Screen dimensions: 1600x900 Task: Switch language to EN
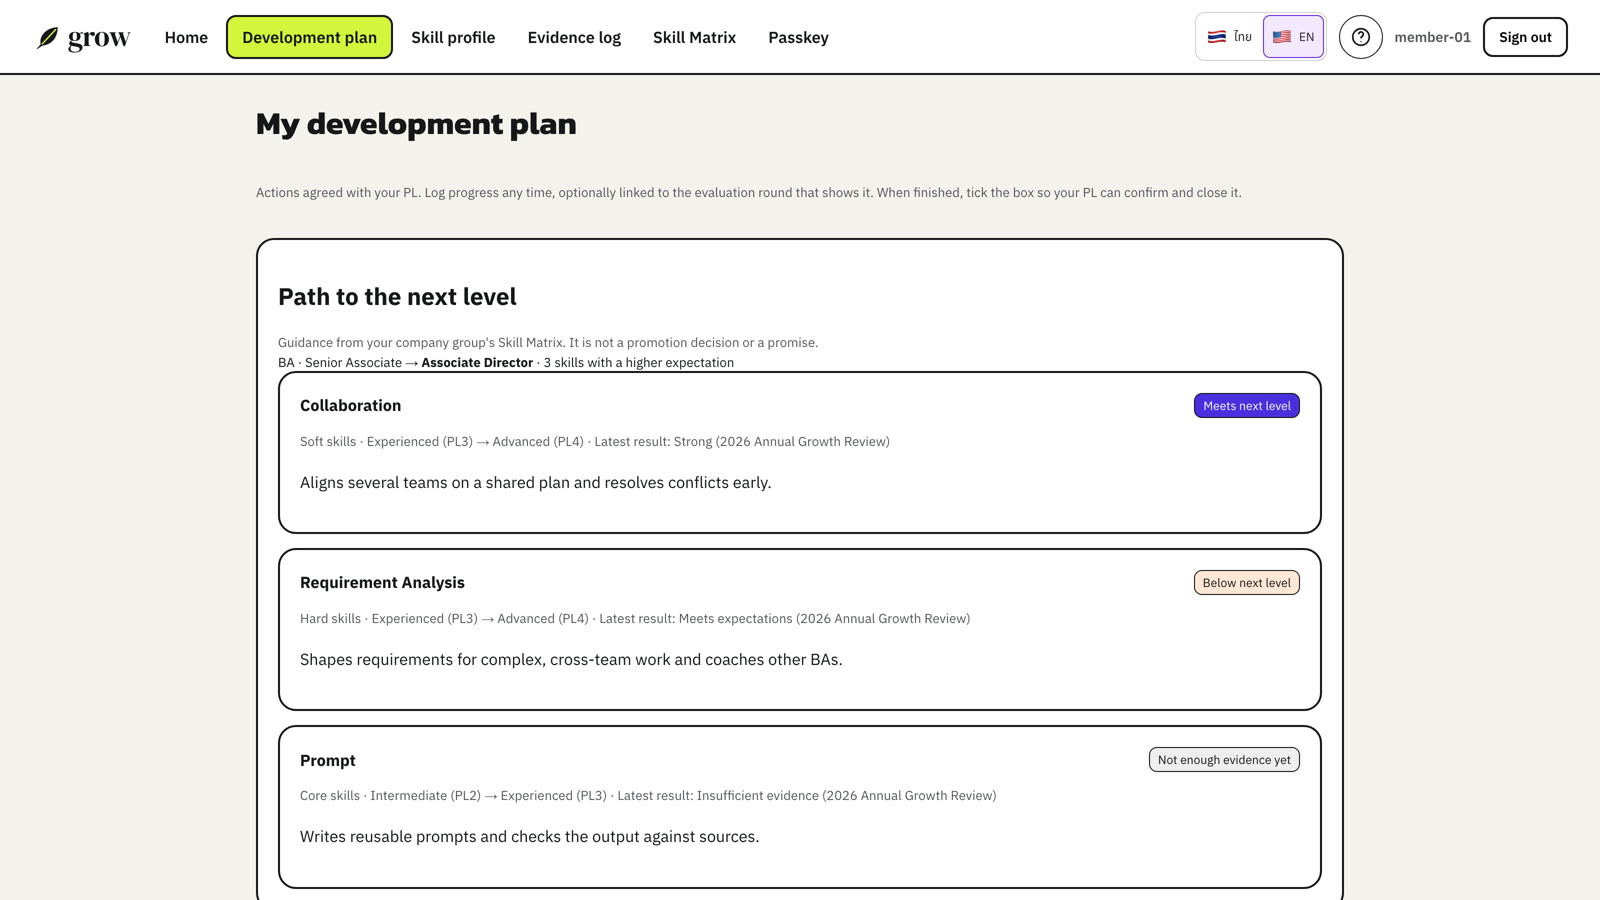[x=1293, y=37]
